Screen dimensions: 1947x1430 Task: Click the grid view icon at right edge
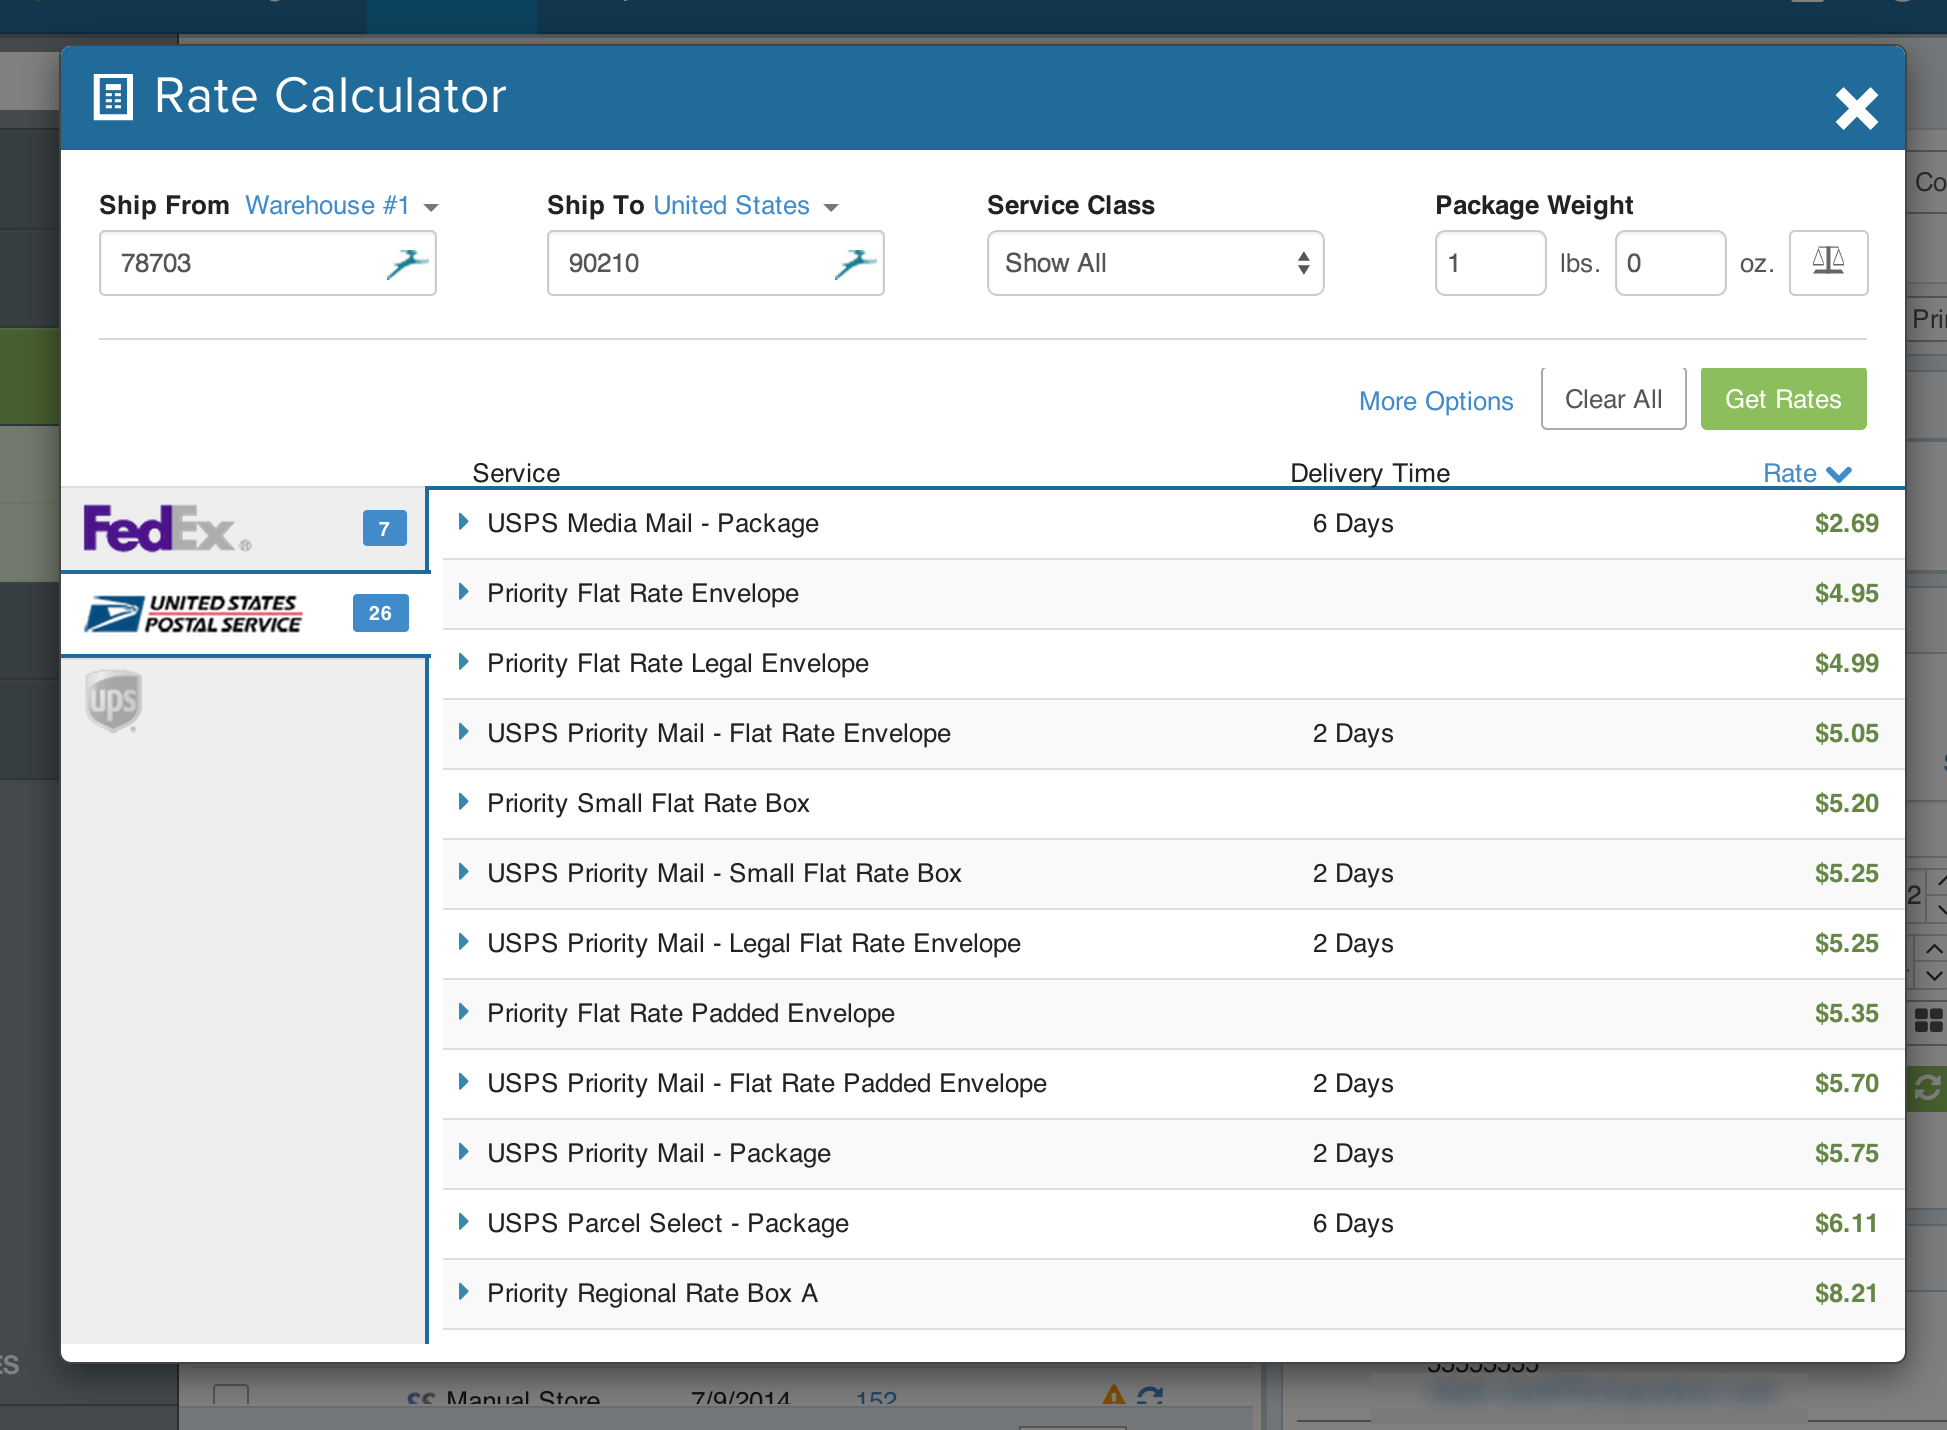pyautogui.click(x=1927, y=1020)
